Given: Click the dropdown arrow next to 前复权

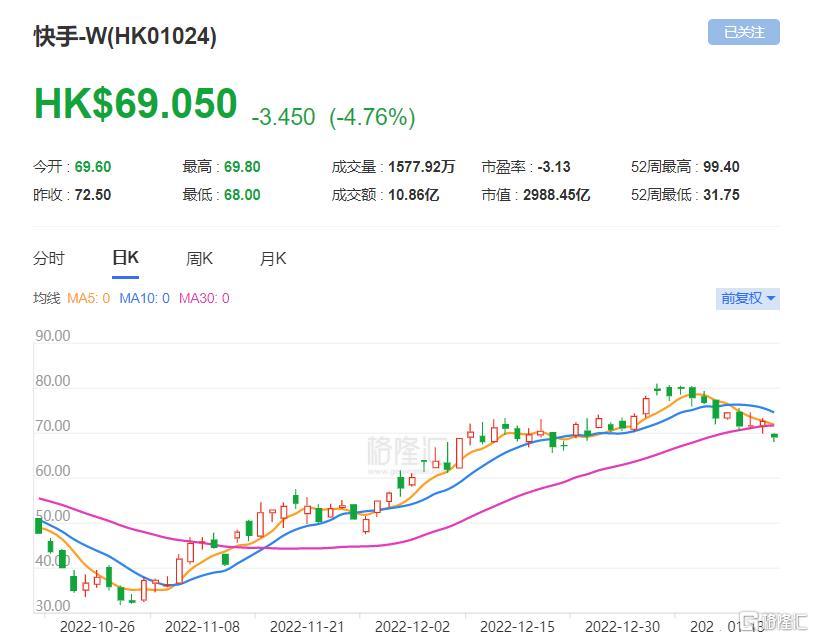Looking at the screenshot, I should pyautogui.click(x=771, y=299).
